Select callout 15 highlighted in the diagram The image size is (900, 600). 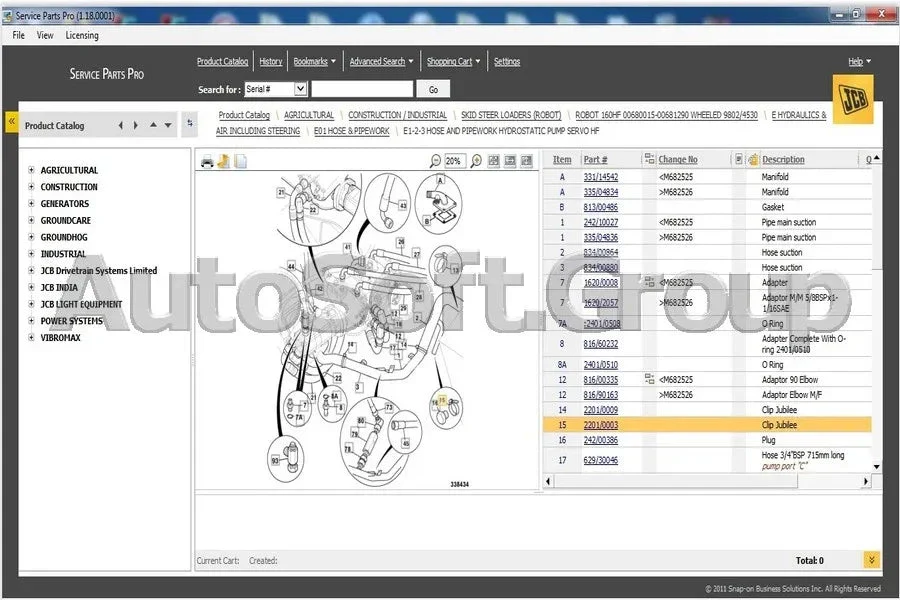442,401
